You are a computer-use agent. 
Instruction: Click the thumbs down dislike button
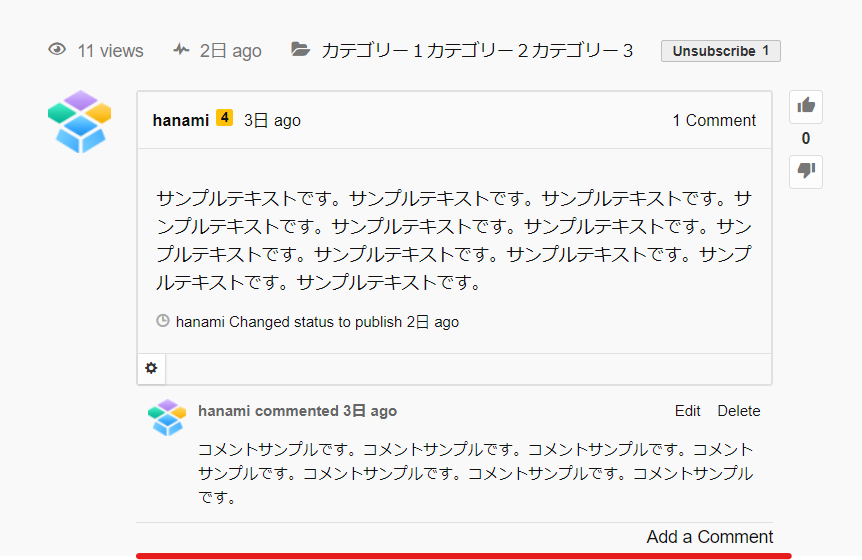806,172
